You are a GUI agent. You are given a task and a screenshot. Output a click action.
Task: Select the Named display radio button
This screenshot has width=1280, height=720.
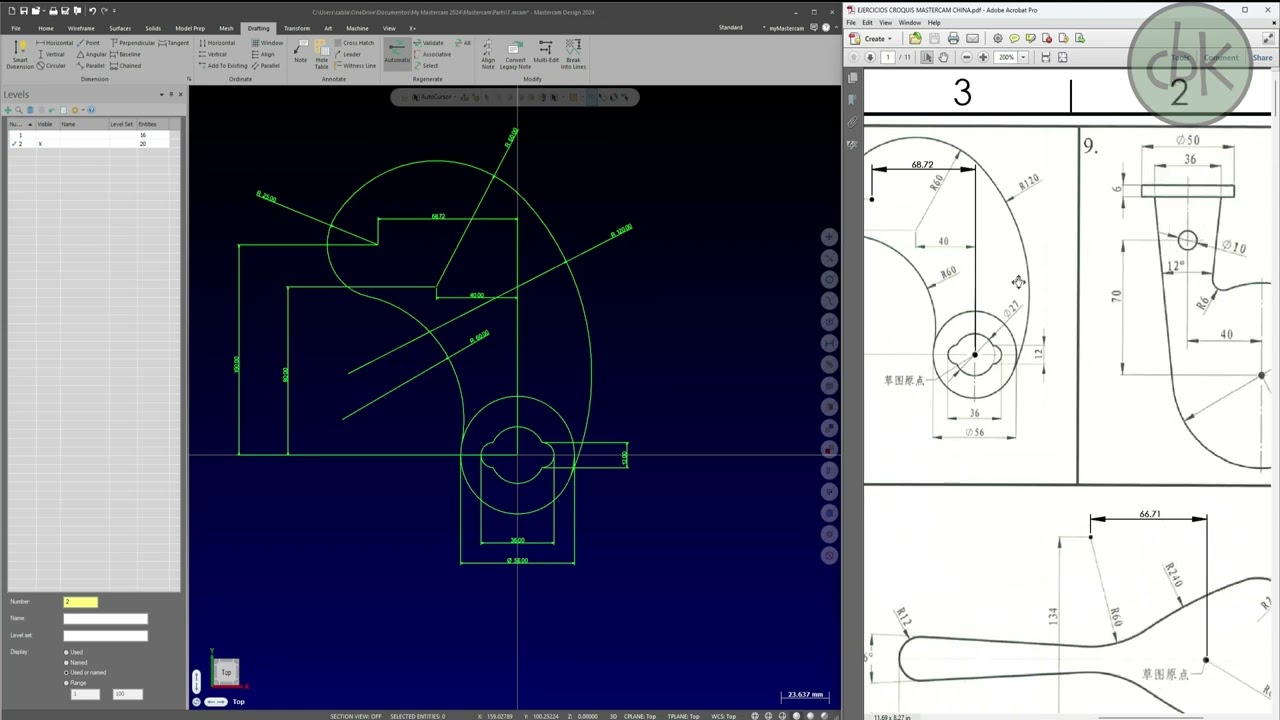67,663
